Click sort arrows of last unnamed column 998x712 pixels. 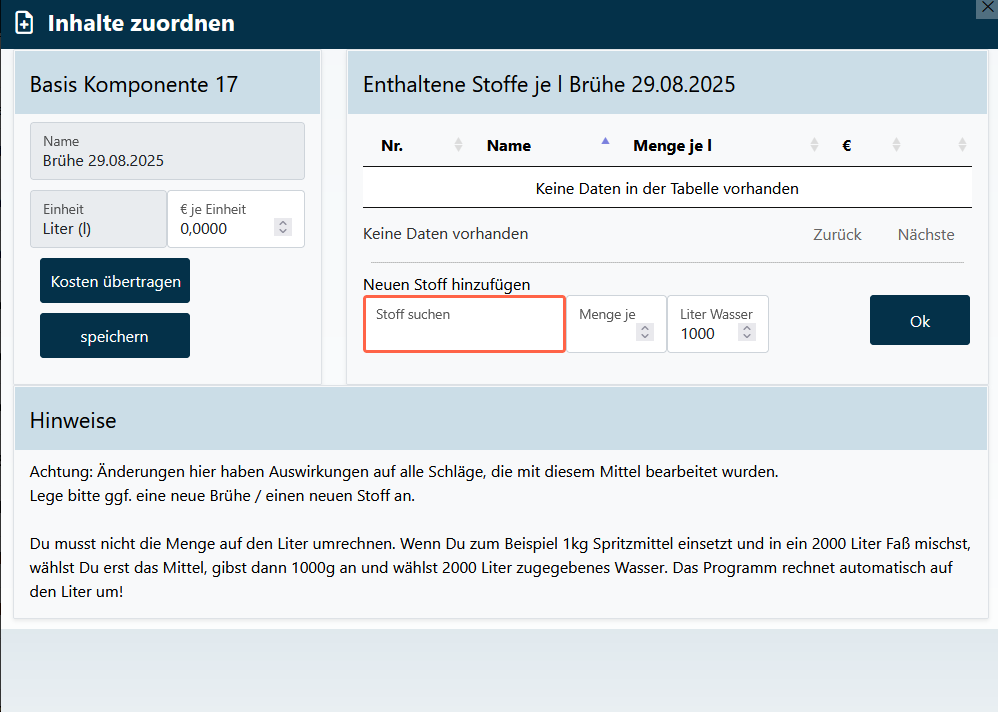tap(961, 146)
